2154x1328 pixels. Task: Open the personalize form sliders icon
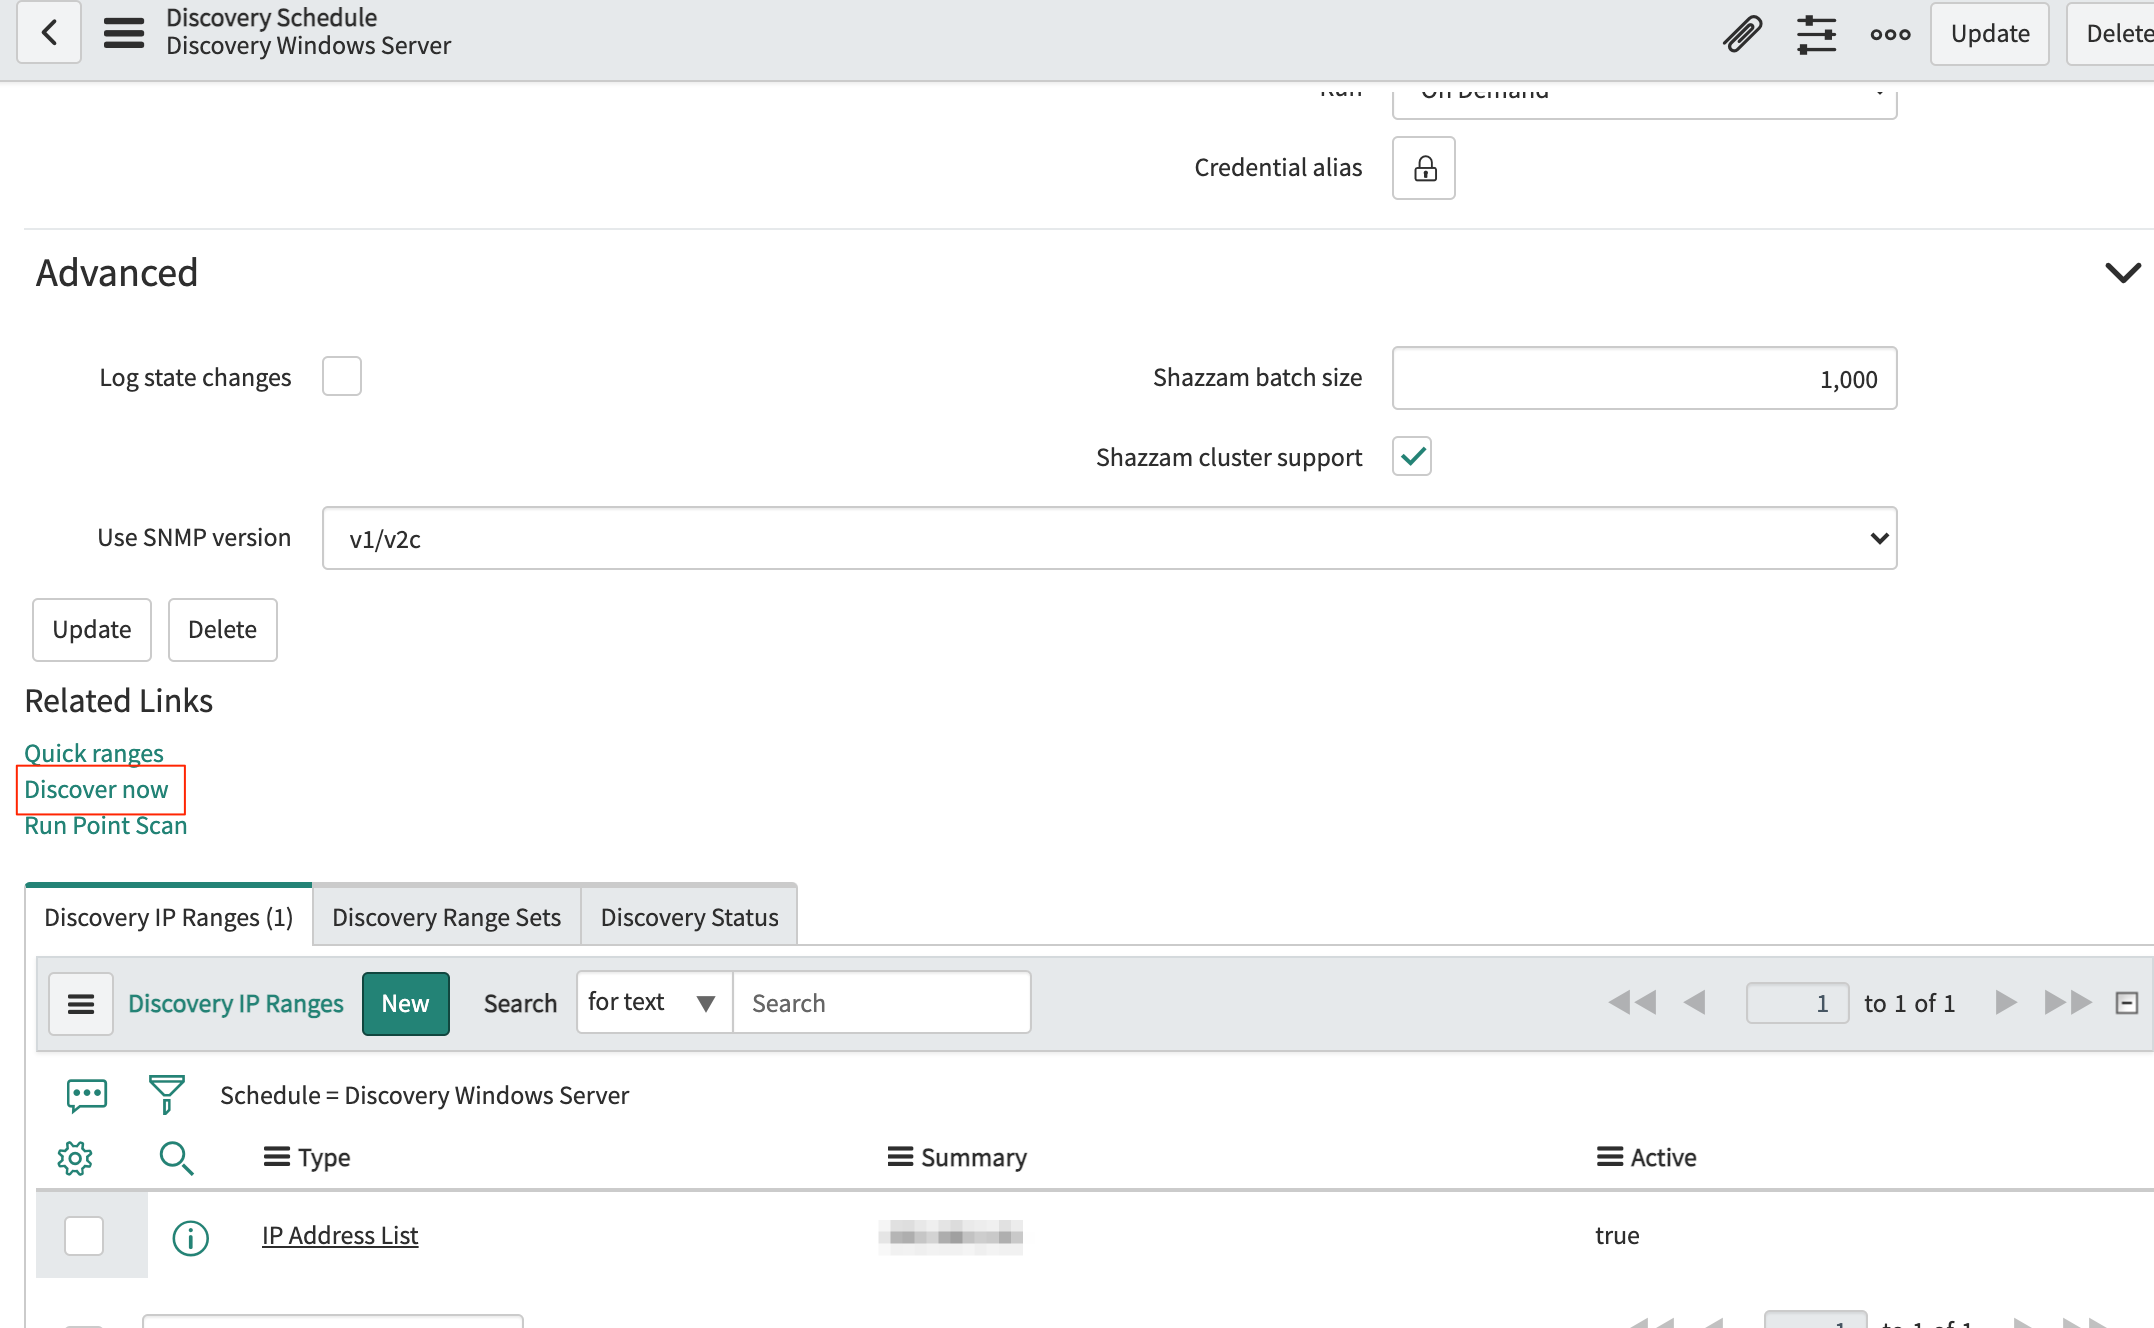[x=1816, y=33]
